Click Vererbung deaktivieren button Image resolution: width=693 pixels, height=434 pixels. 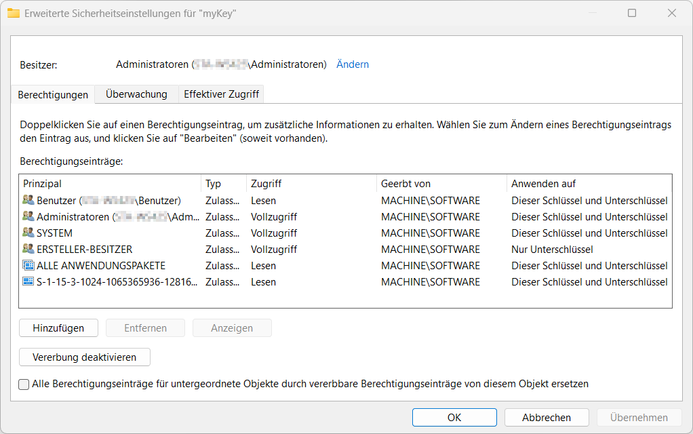coord(85,357)
